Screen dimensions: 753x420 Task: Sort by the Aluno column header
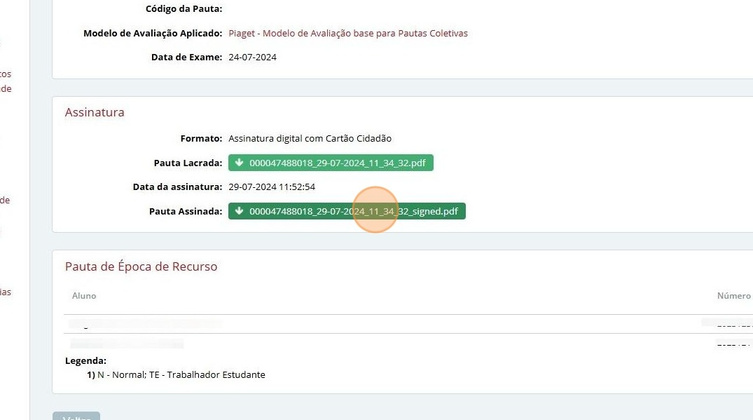point(84,296)
